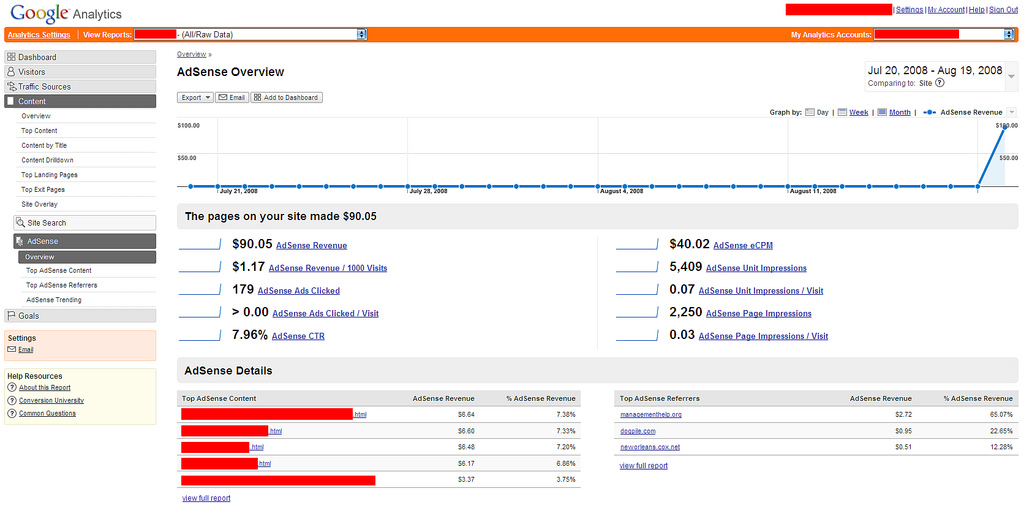The image size is (1024, 532).
Task: View full report under Top AdSense Referrers
Action: pyautogui.click(x=643, y=465)
